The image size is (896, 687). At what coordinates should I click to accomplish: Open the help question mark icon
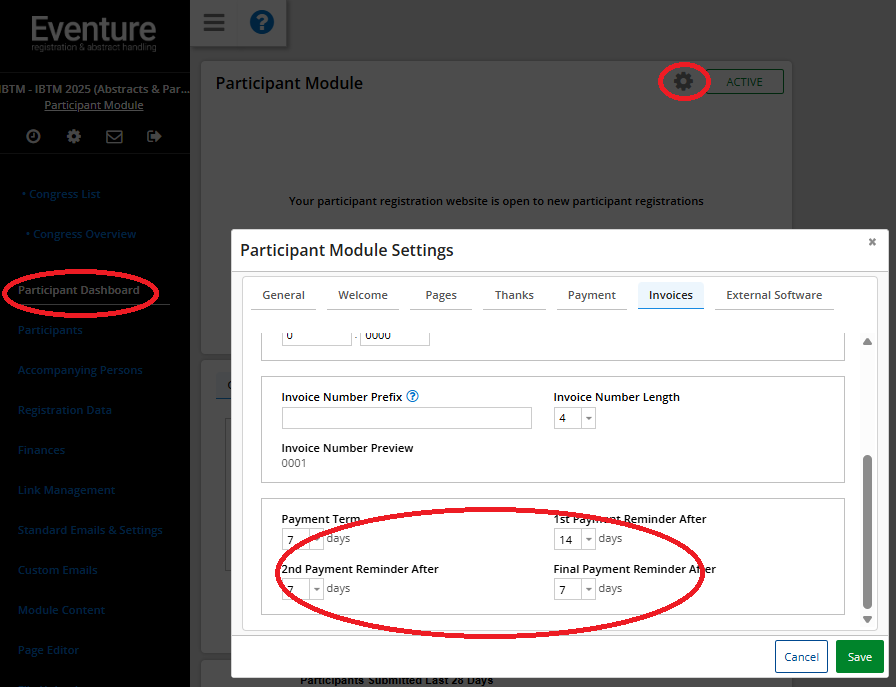coord(261,23)
